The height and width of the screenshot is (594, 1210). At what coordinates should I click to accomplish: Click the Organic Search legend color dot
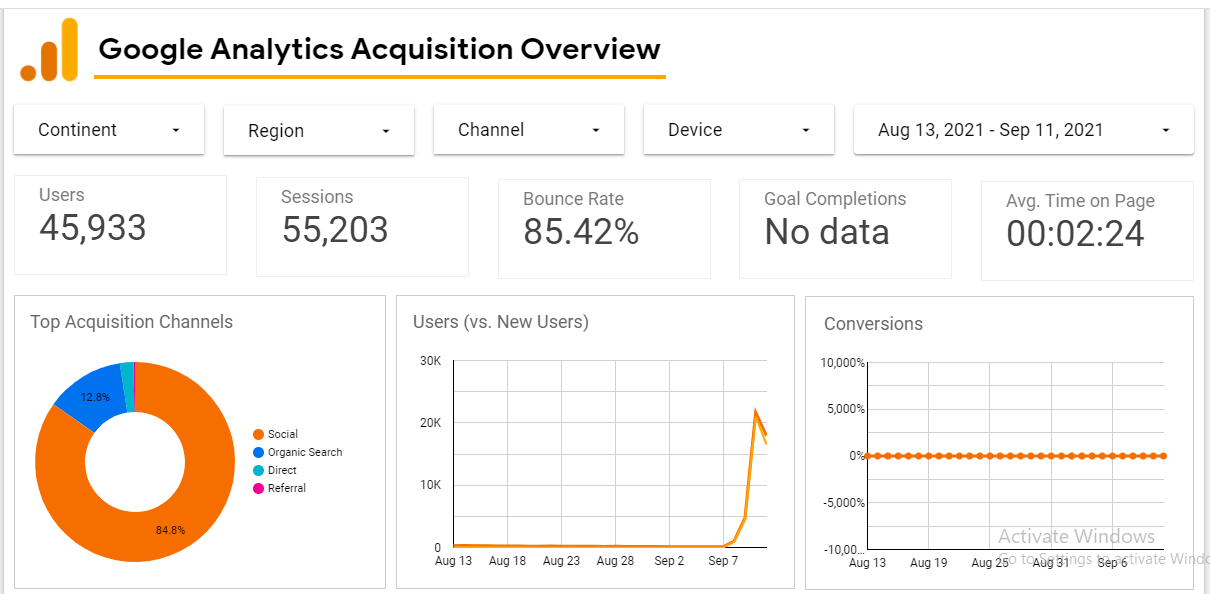(259, 452)
